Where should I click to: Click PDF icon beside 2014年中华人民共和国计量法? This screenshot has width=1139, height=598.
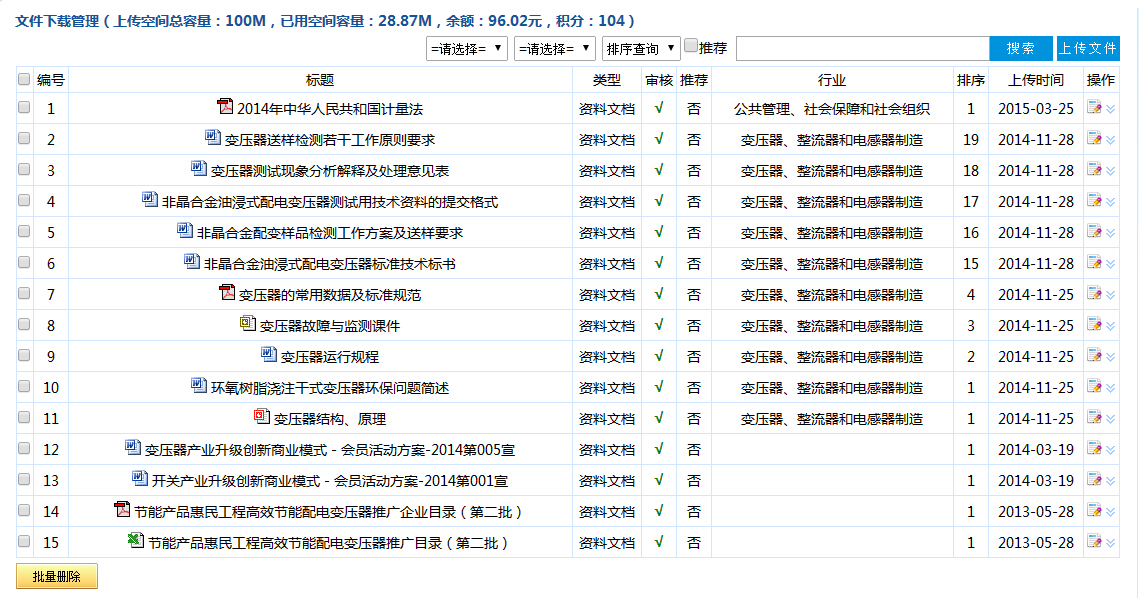click(x=225, y=107)
